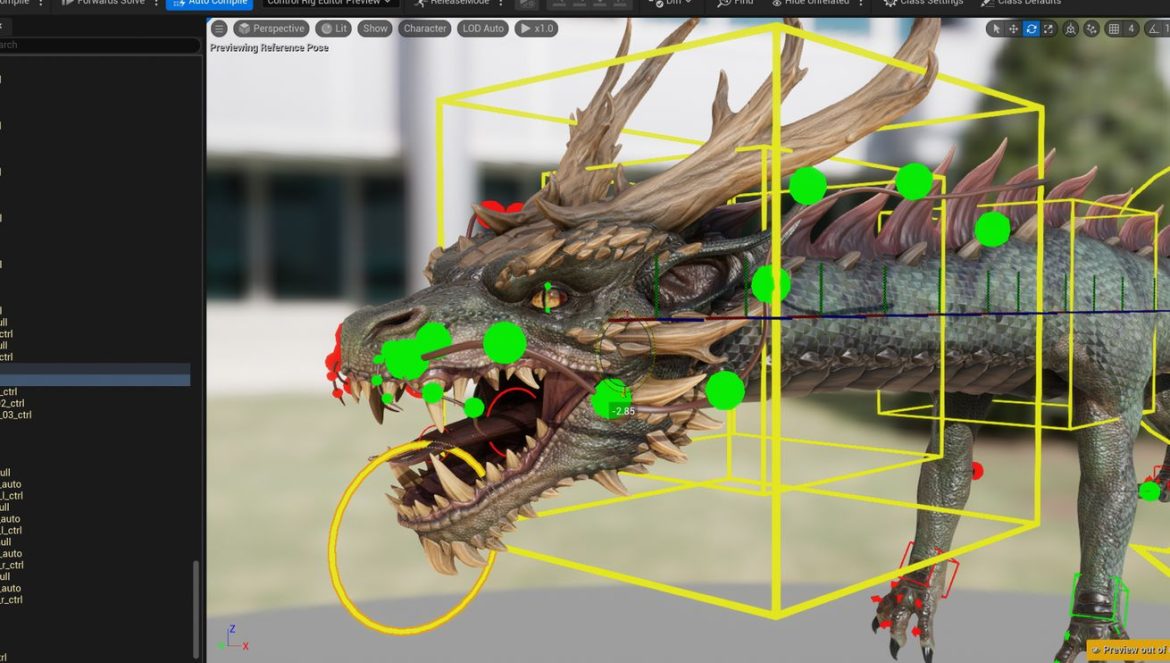Select green sphere control below the eye
Image resolution: width=1170 pixels, height=663 pixels.
tap(505, 343)
